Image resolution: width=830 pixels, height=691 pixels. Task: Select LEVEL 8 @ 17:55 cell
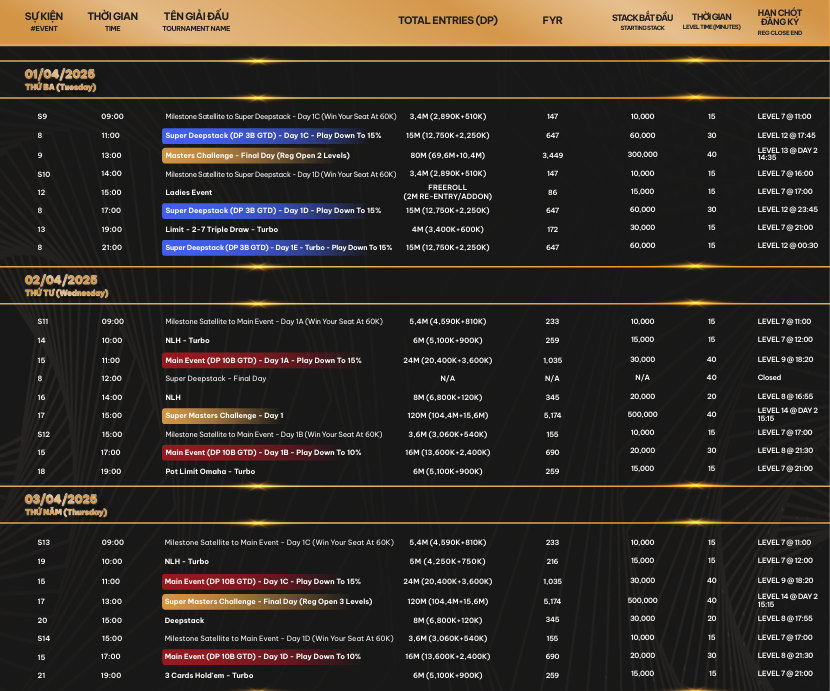785,618
